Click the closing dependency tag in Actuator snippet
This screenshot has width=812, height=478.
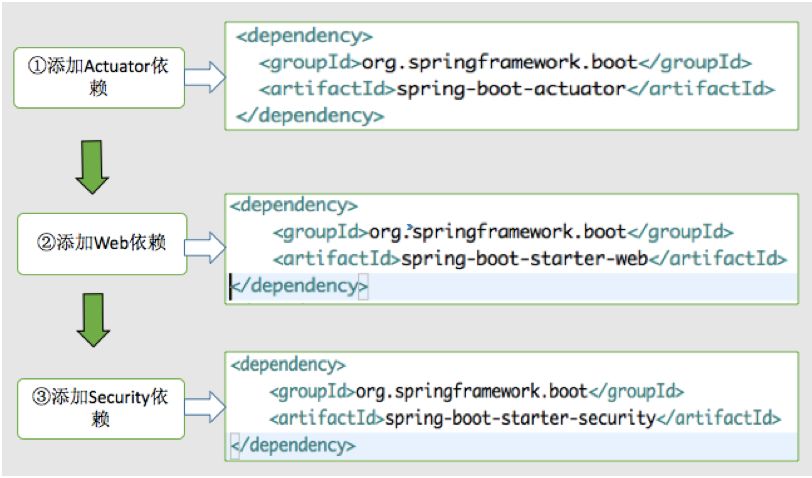coord(310,115)
